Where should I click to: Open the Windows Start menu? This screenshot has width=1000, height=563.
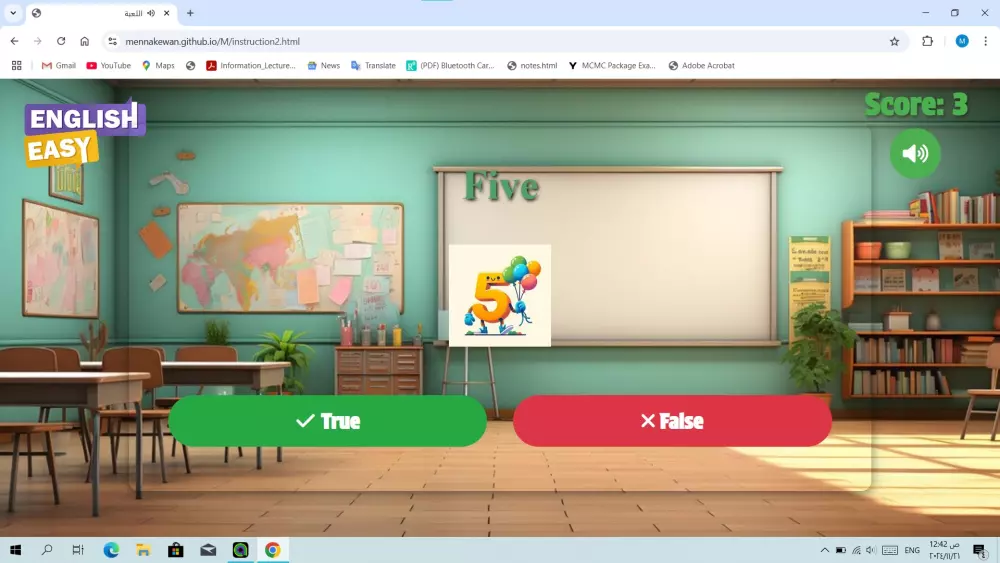coord(15,550)
